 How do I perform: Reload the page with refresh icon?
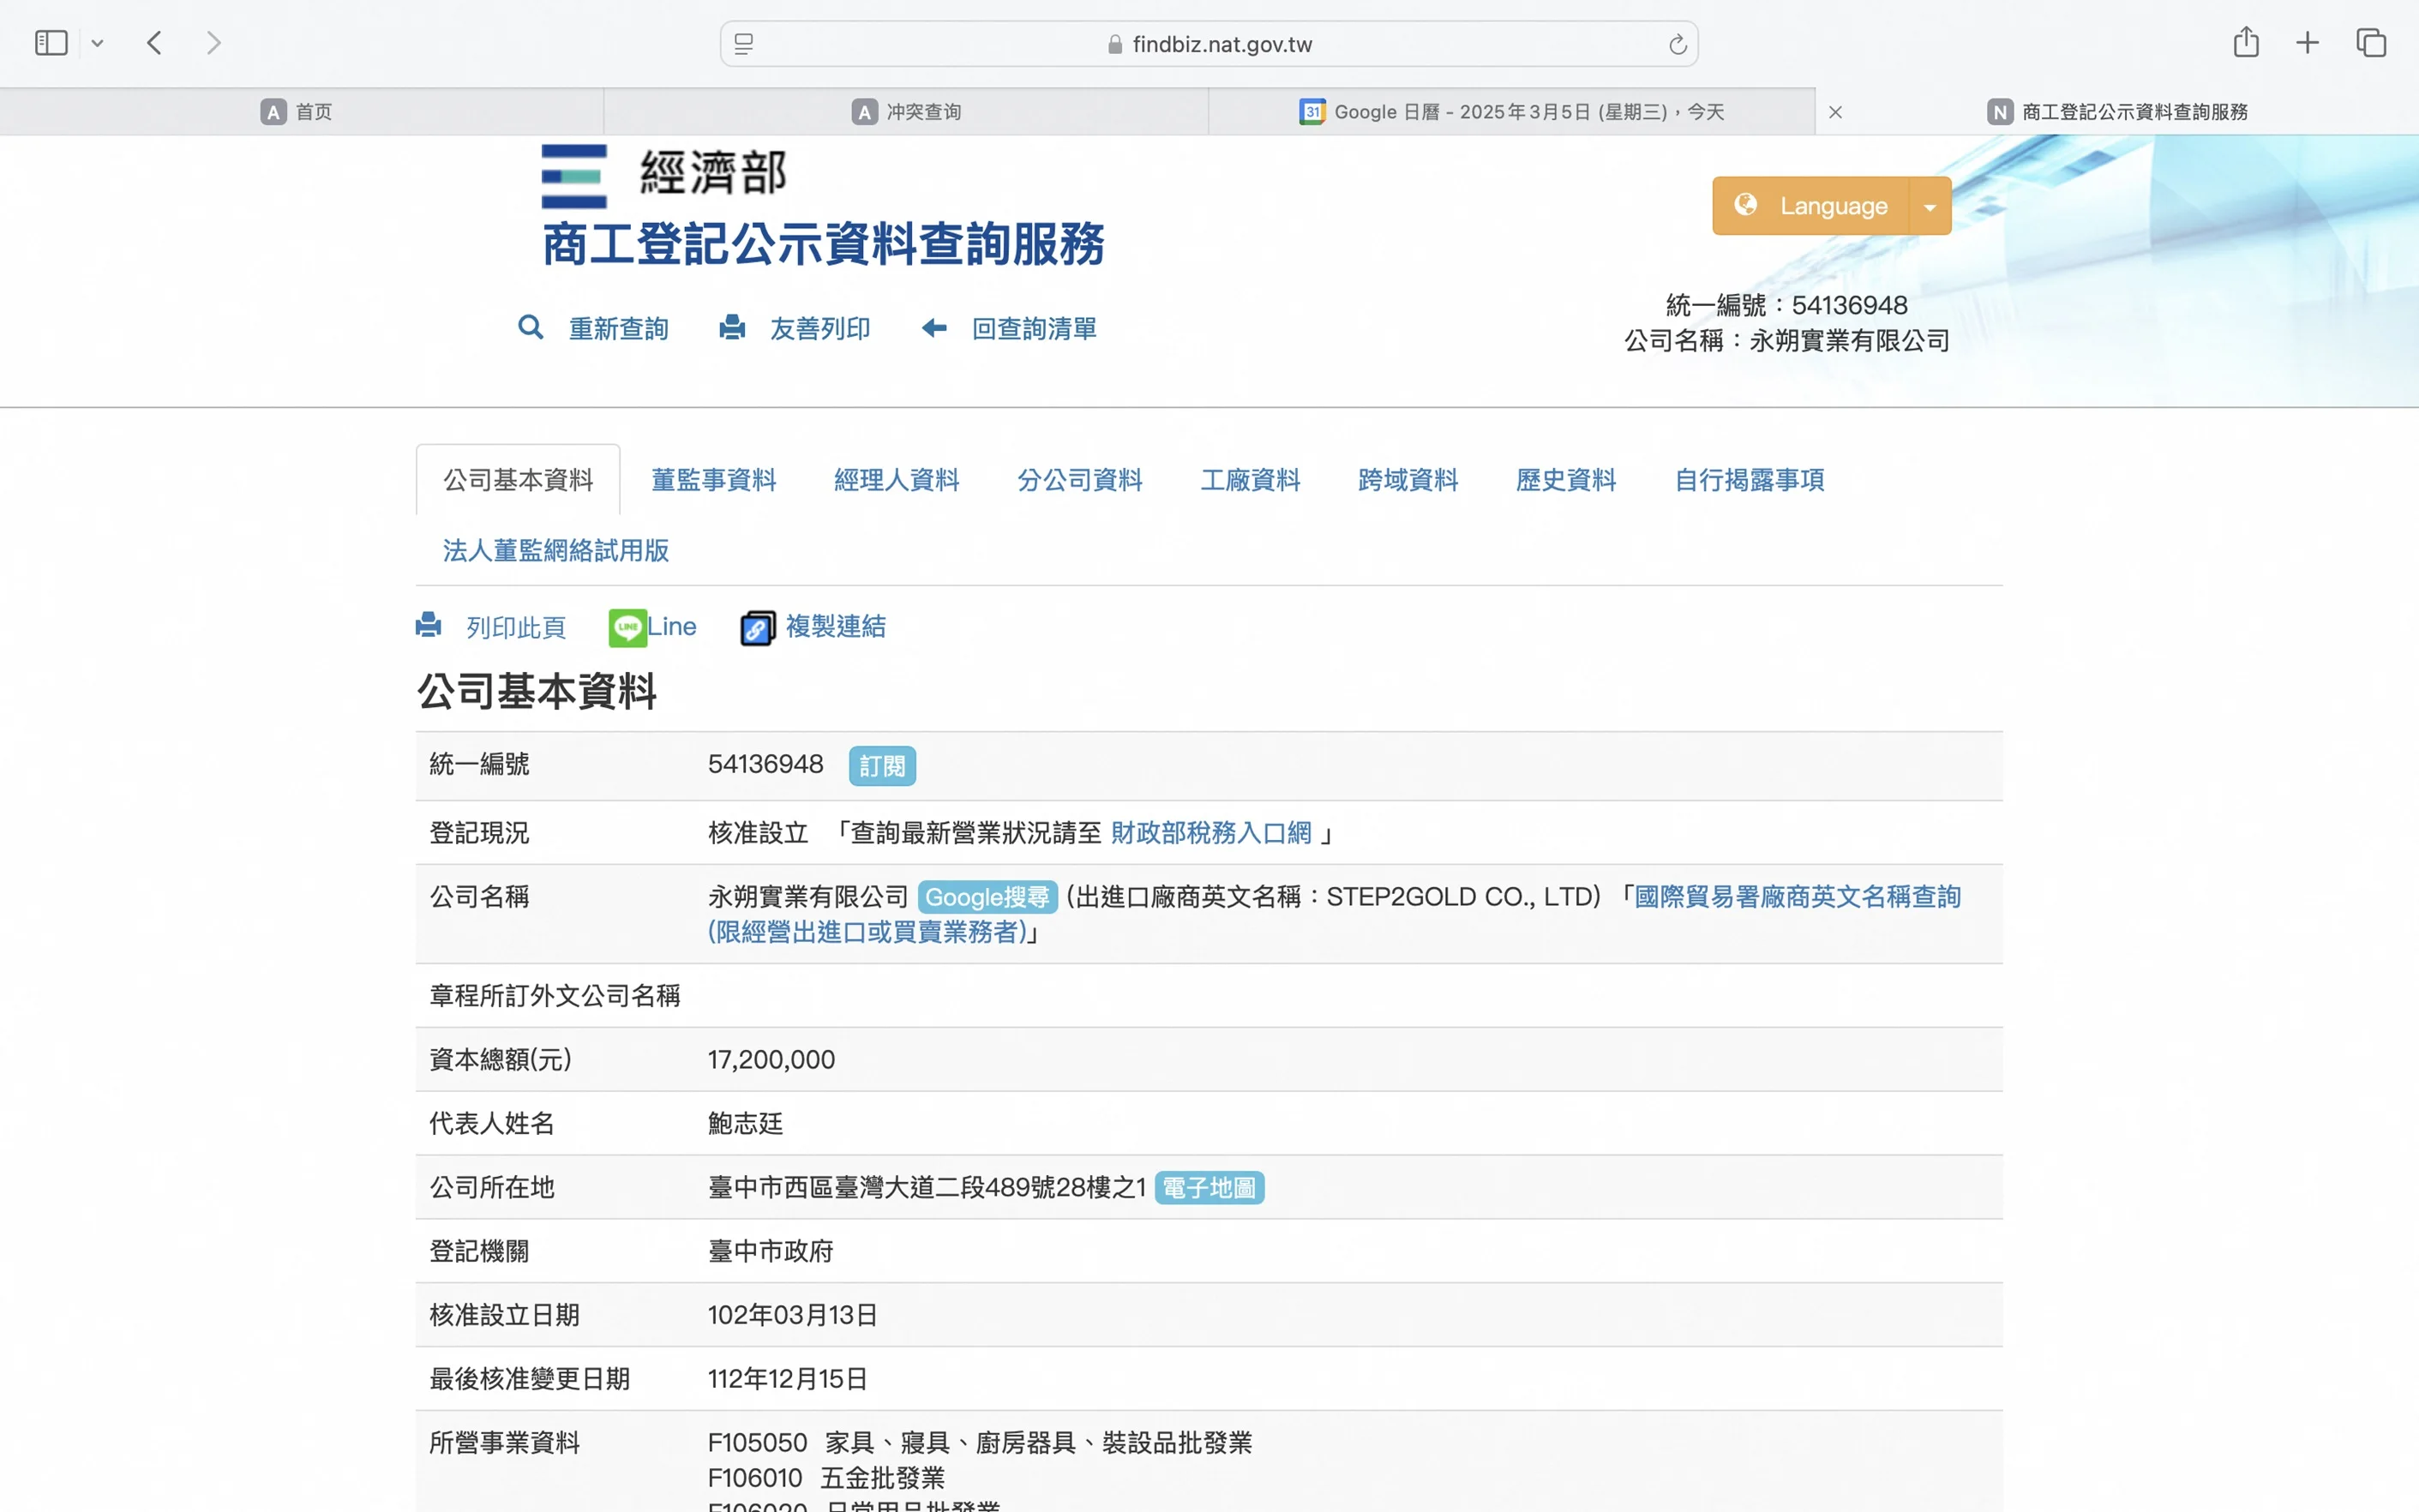point(1677,45)
